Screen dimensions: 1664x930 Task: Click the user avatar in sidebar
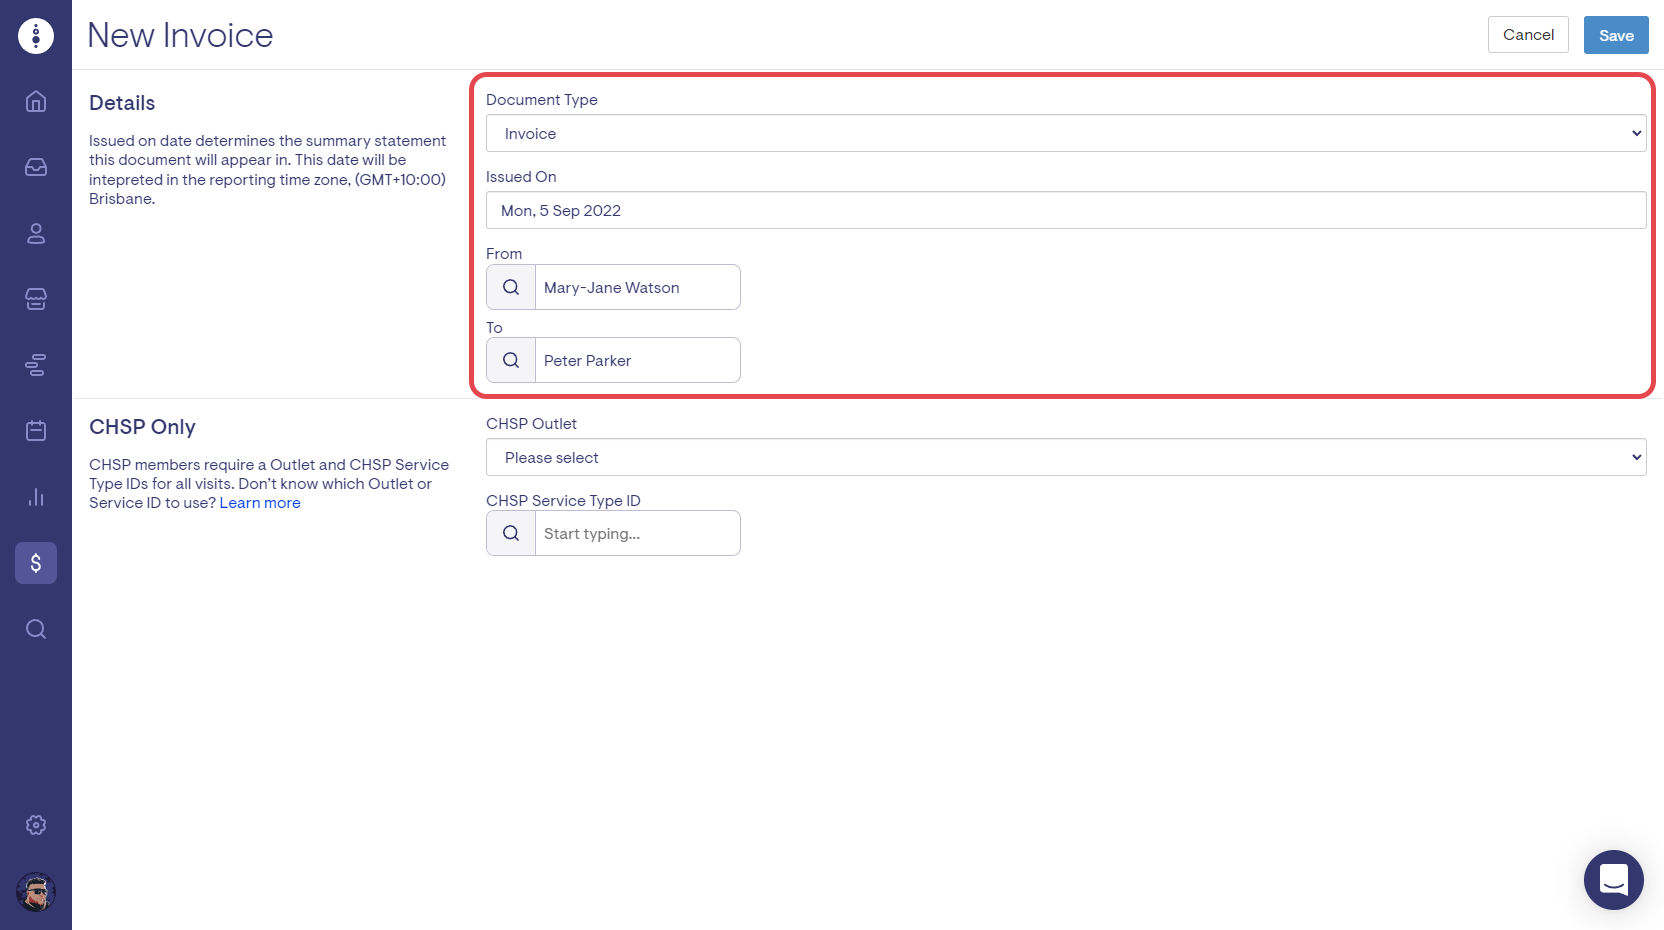(36, 892)
